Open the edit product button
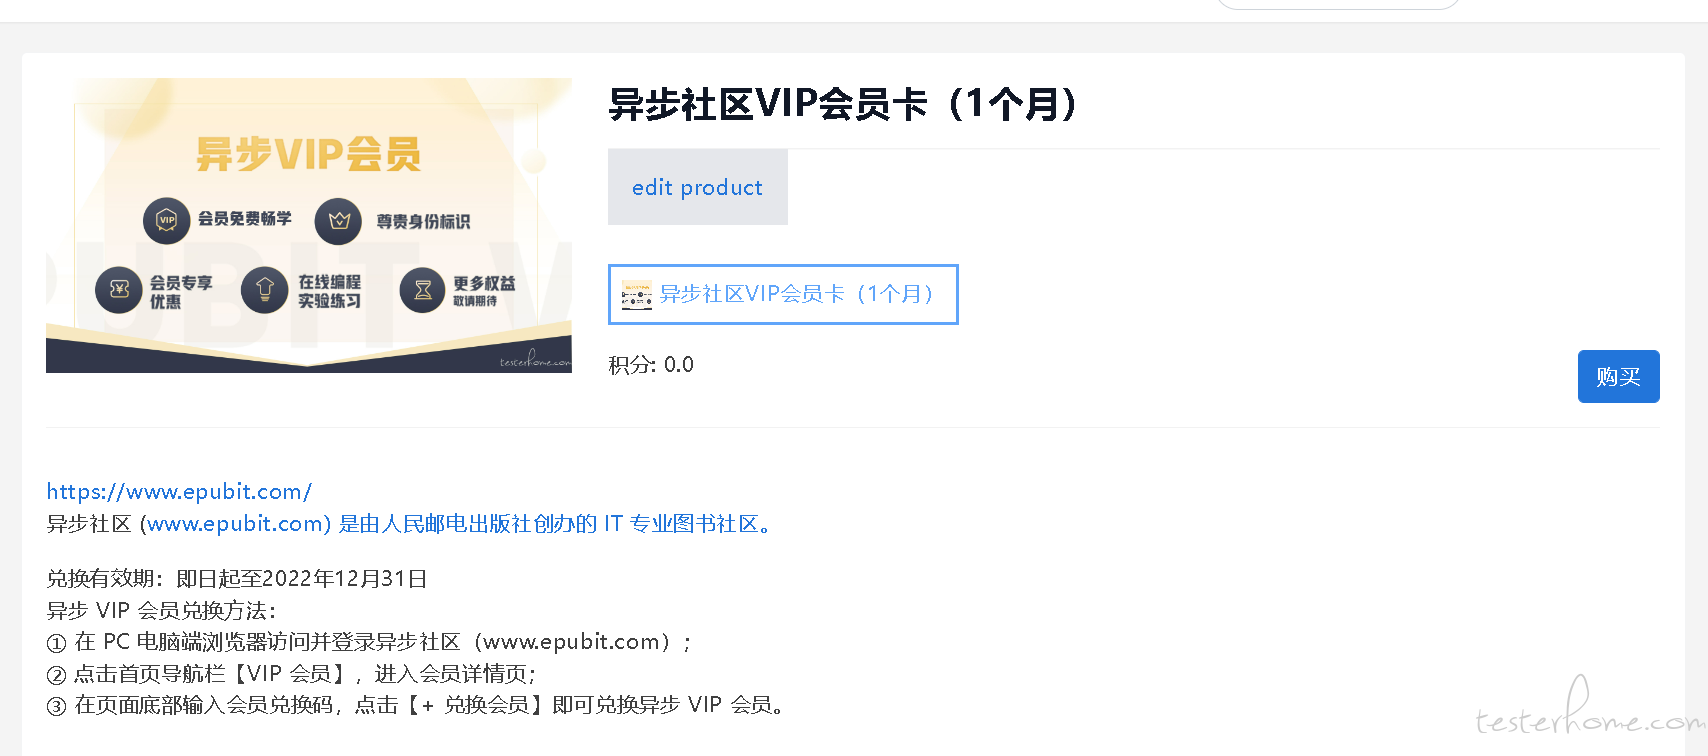The height and width of the screenshot is (756, 1708). (698, 187)
